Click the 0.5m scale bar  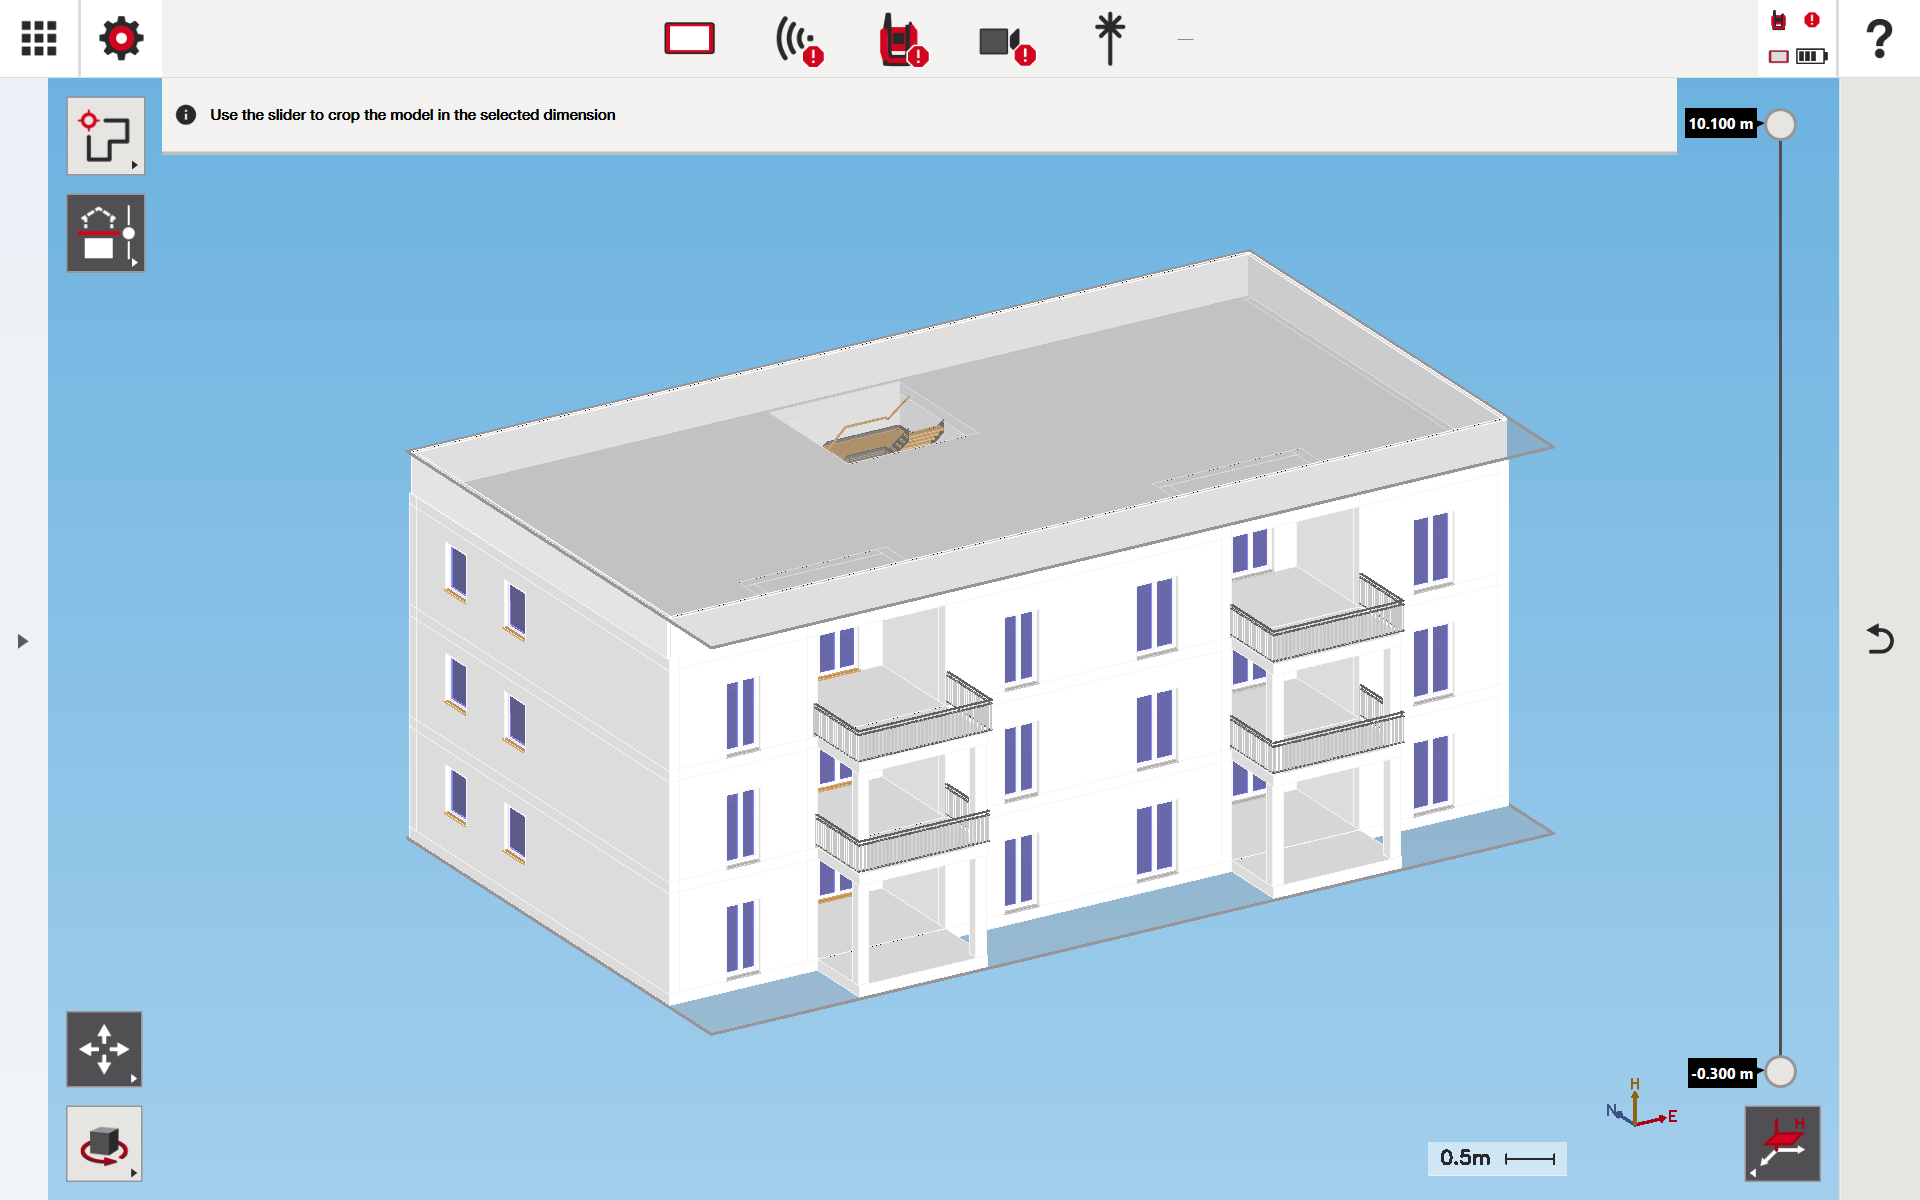tap(1496, 1158)
